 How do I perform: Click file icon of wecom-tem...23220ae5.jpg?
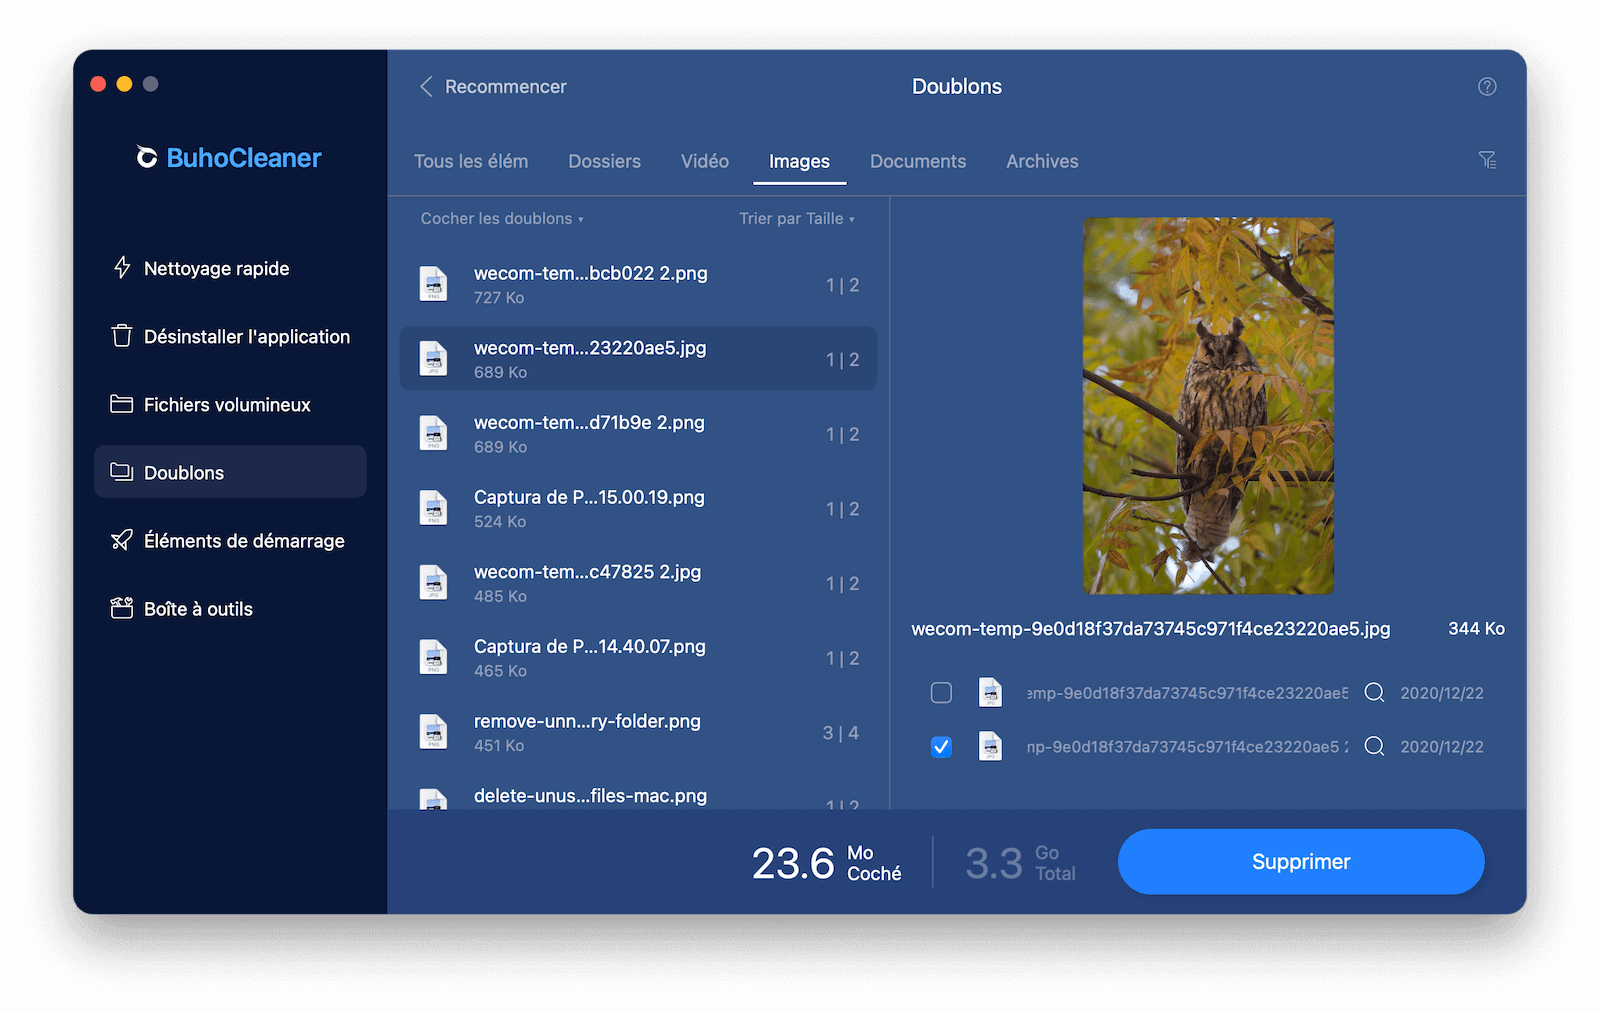(433, 359)
